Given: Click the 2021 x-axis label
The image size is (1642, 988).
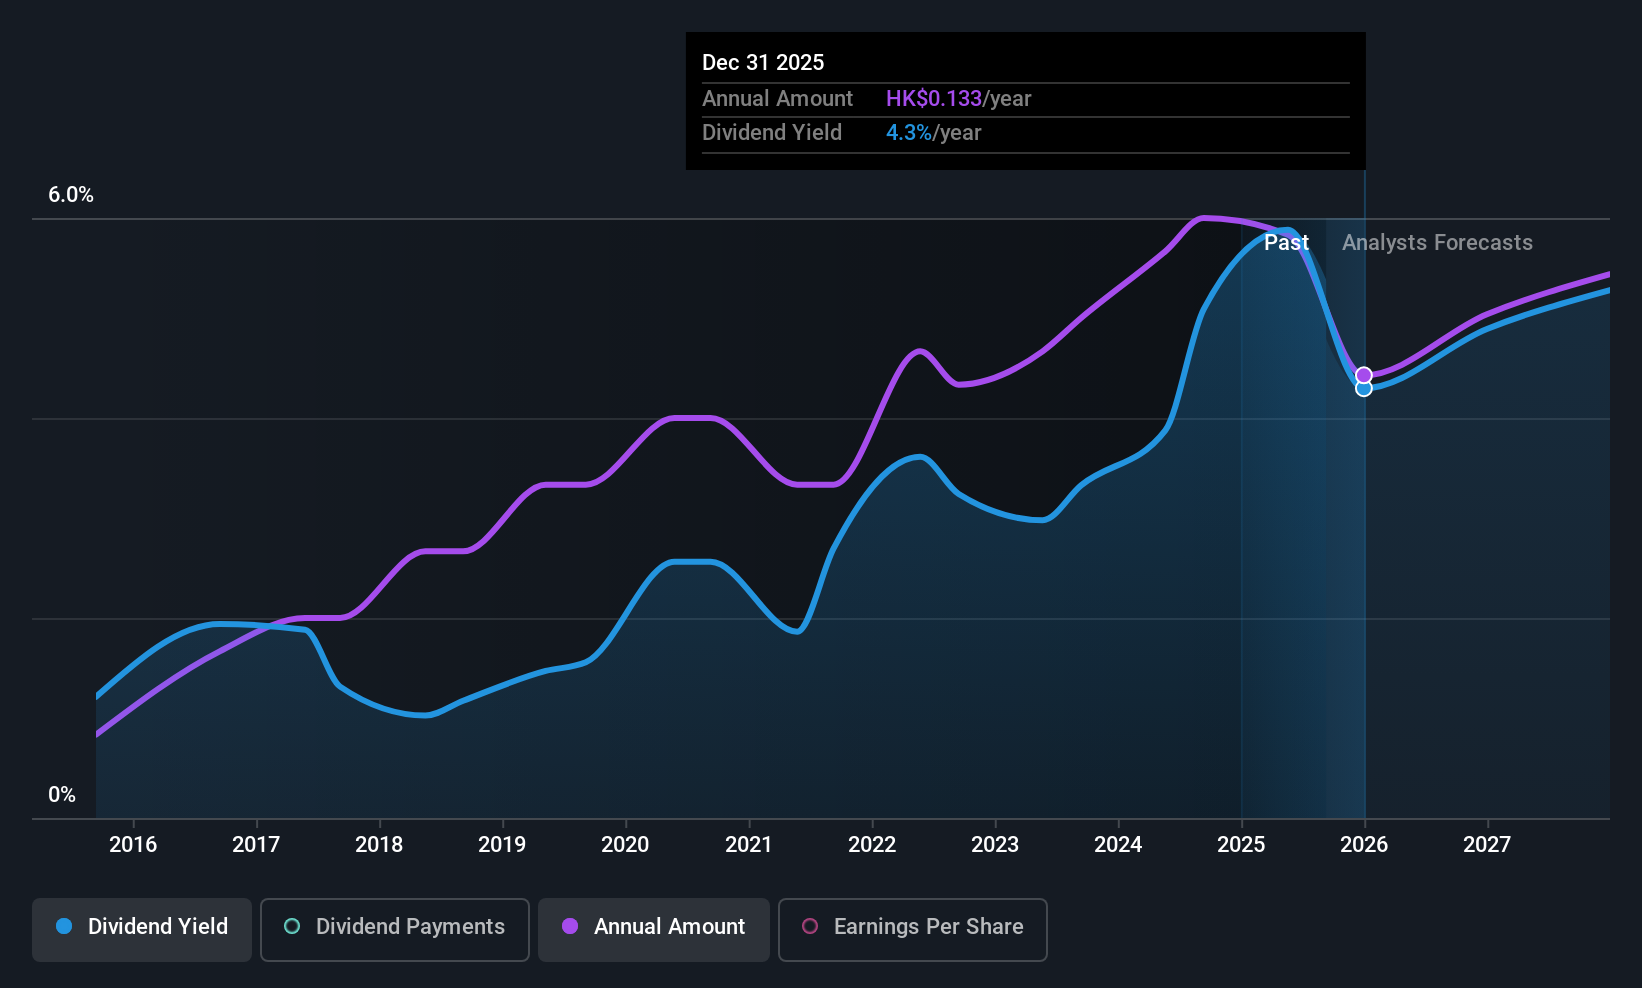Looking at the screenshot, I should click(749, 844).
